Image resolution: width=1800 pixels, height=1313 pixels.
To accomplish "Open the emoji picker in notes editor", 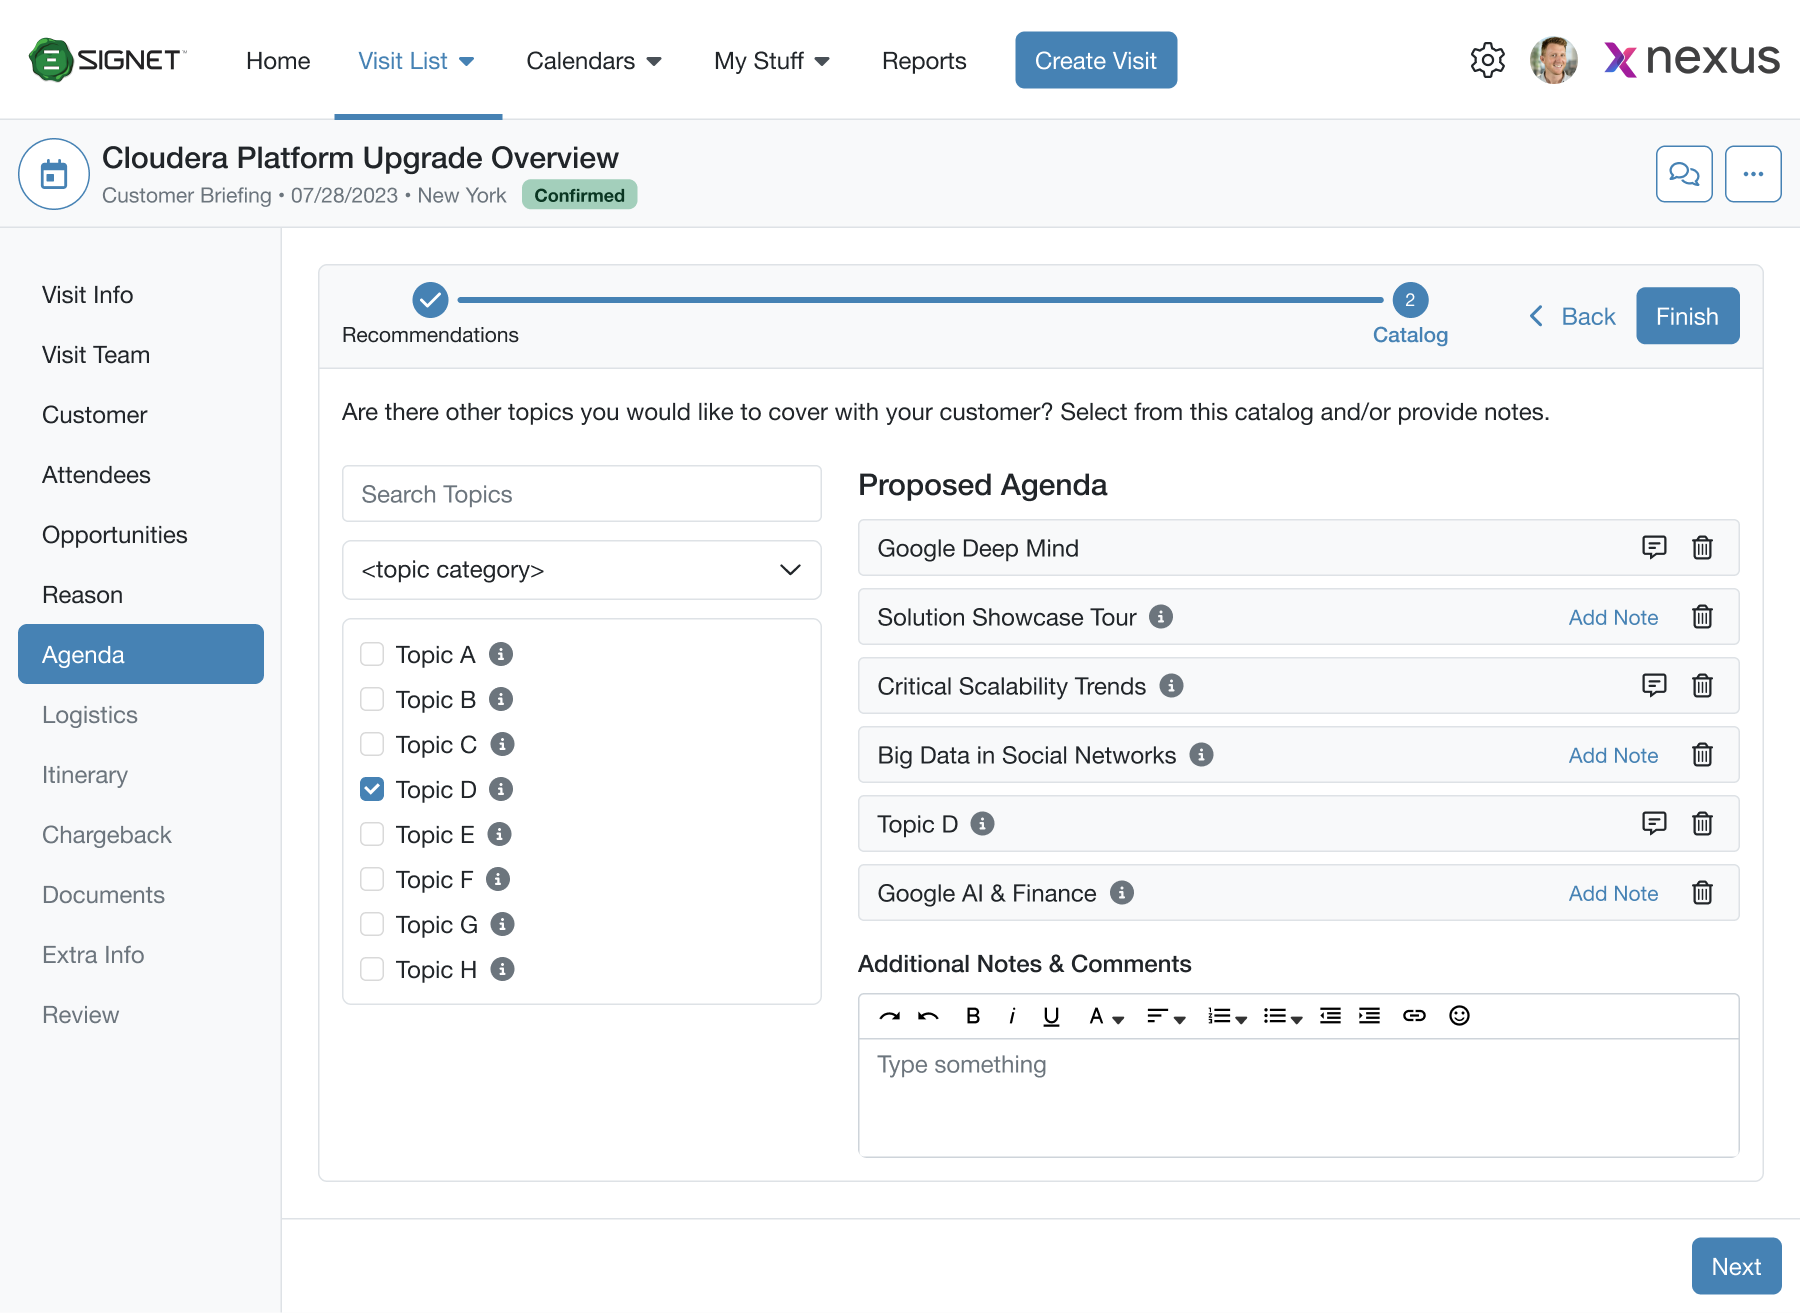I will 1459,1015.
